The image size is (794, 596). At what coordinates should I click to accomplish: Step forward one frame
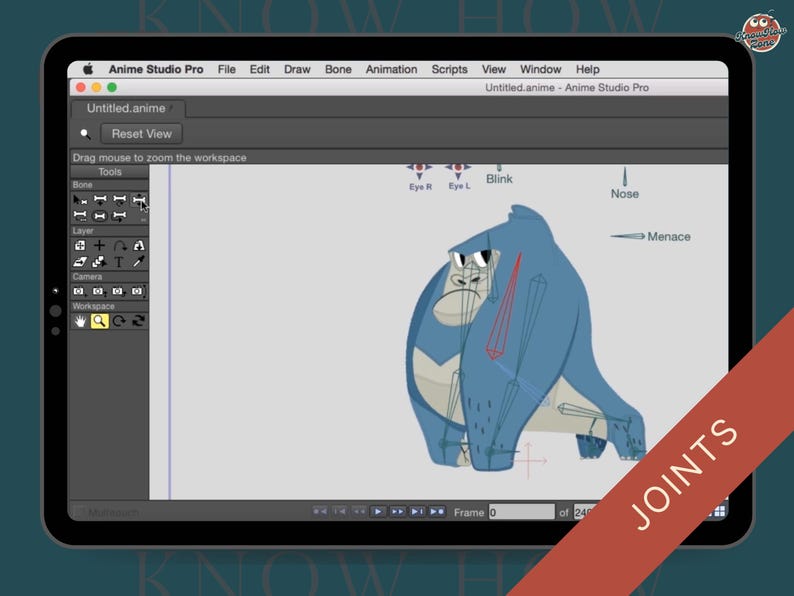[x=417, y=511]
